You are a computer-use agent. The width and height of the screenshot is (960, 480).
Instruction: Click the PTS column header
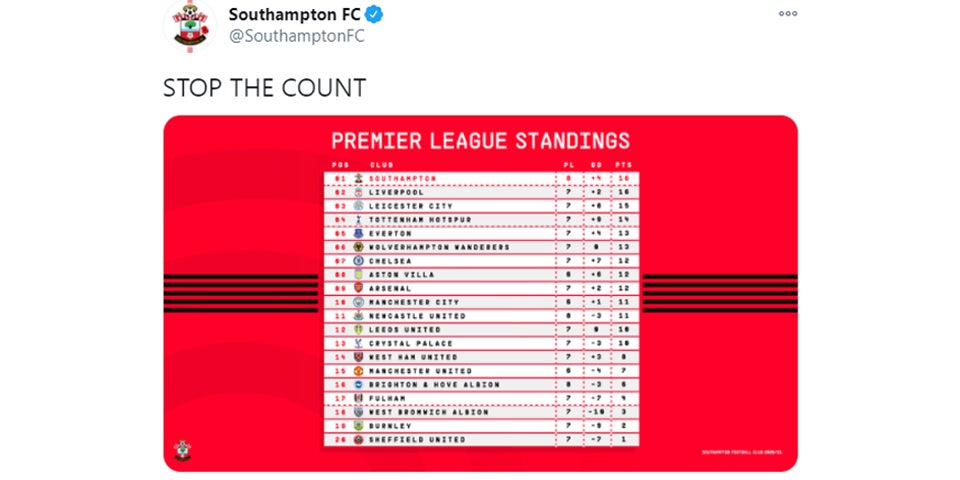[x=625, y=165]
